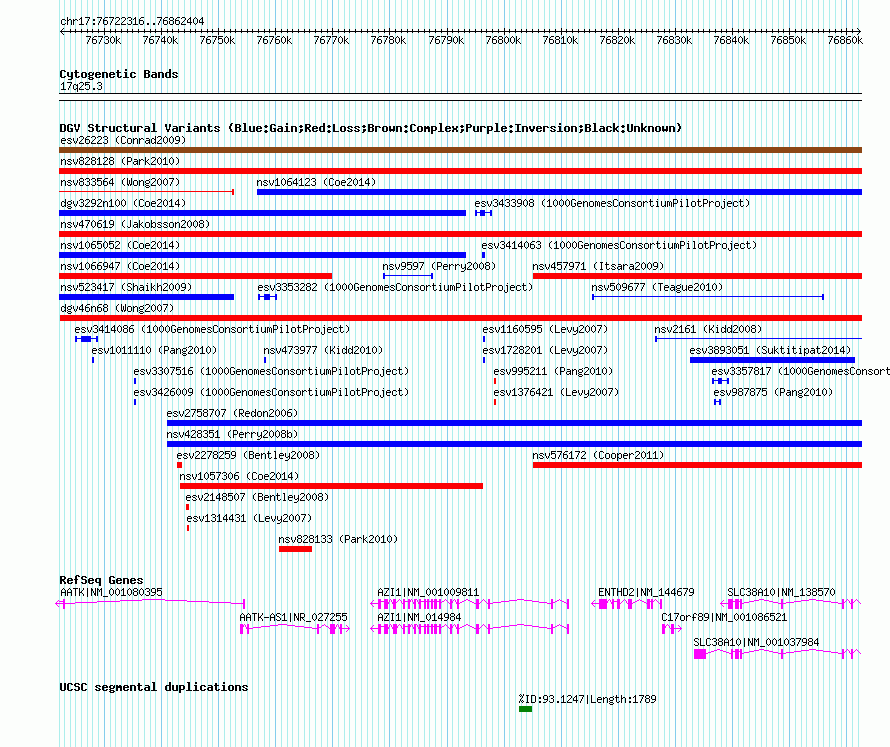Open ENTHD2|NM_144679 gene label
Screen dimensions: 890x747
click(646, 592)
